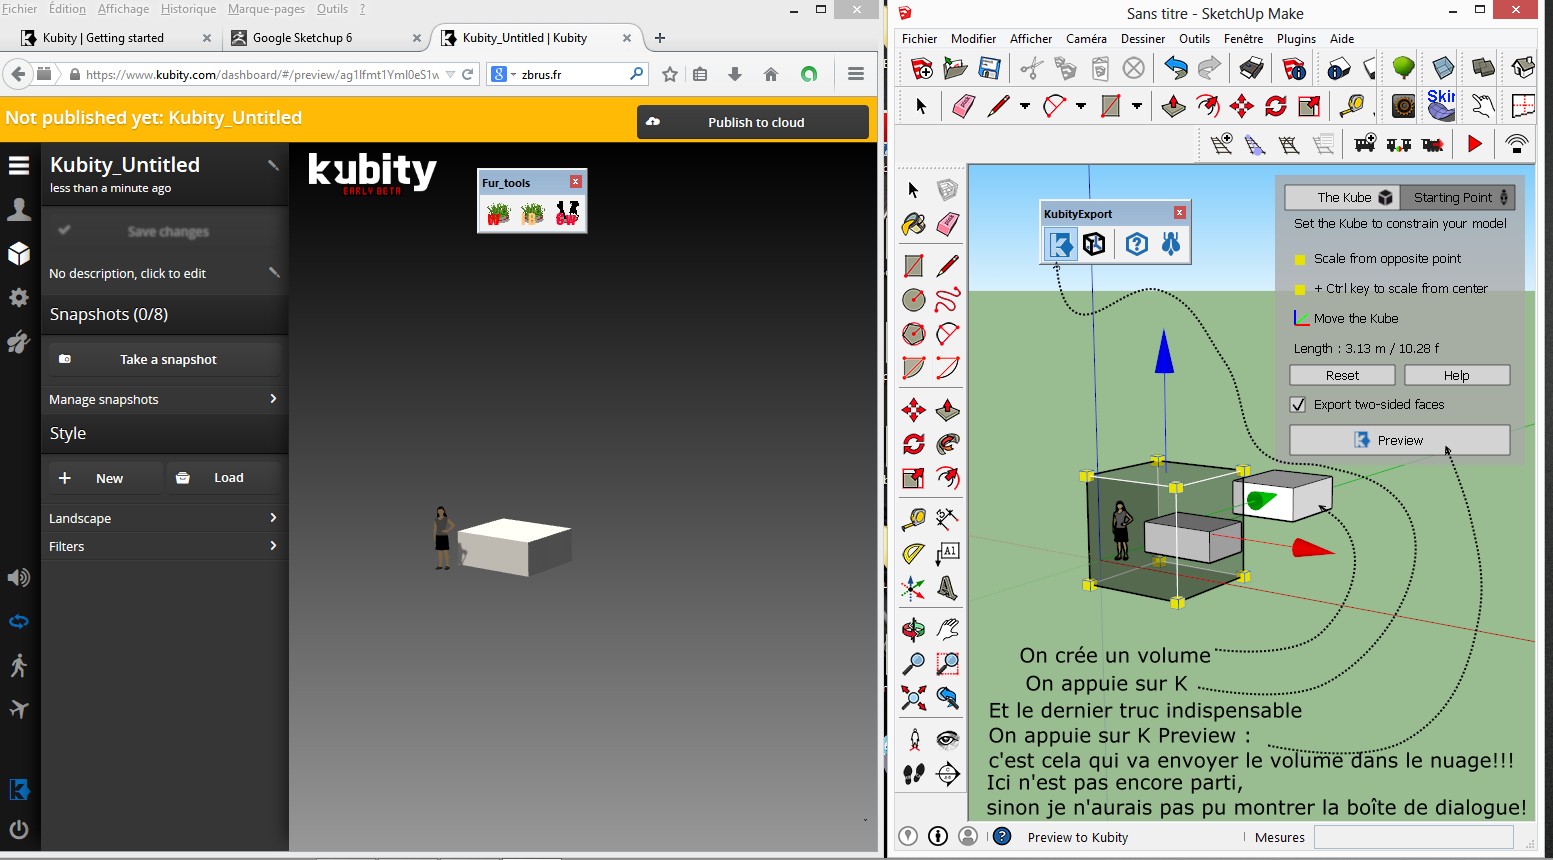Select the Starting Point tab
This screenshot has height=860, width=1553.
(x=1456, y=197)
